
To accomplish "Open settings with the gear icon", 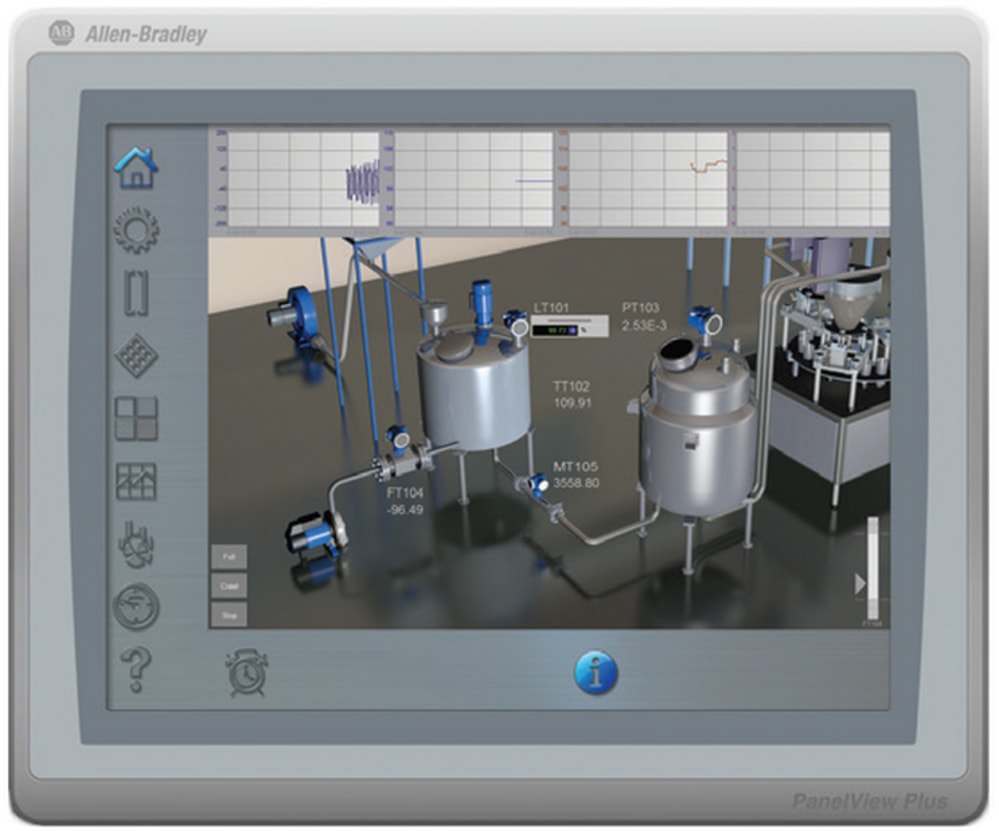I will pos(136,229).
